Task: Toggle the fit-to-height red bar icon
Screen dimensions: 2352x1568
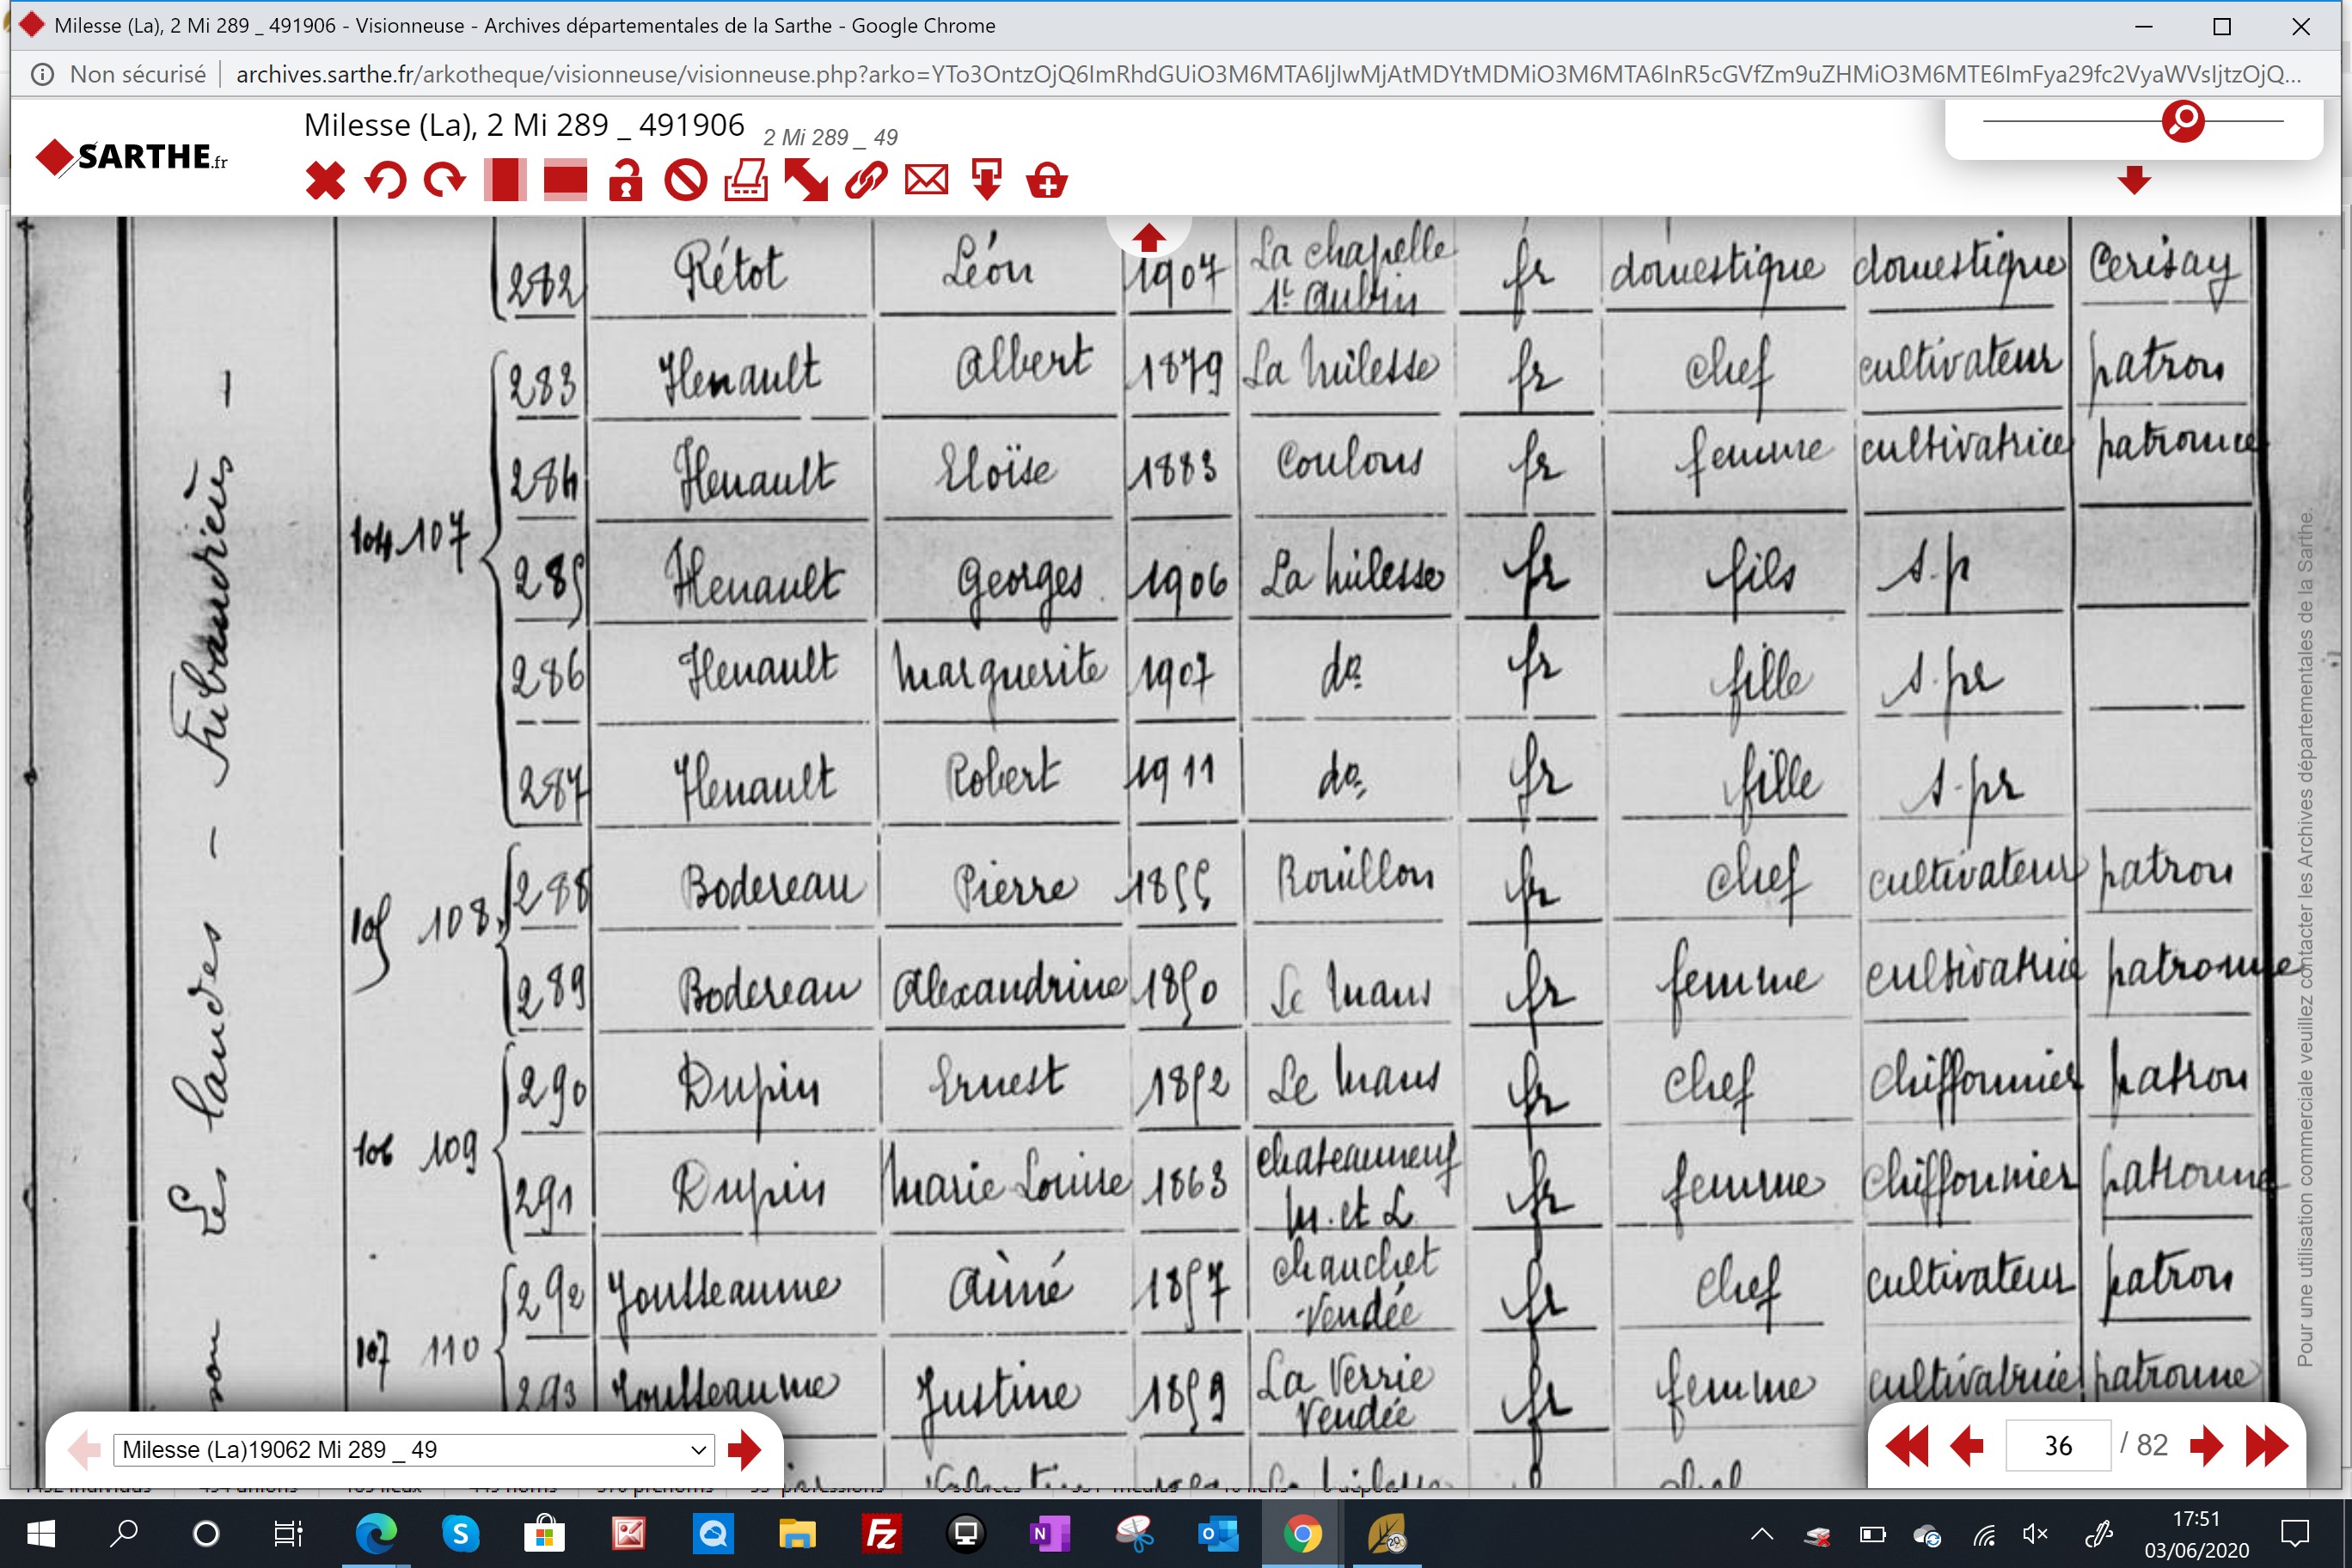Action: click(505, 181)
